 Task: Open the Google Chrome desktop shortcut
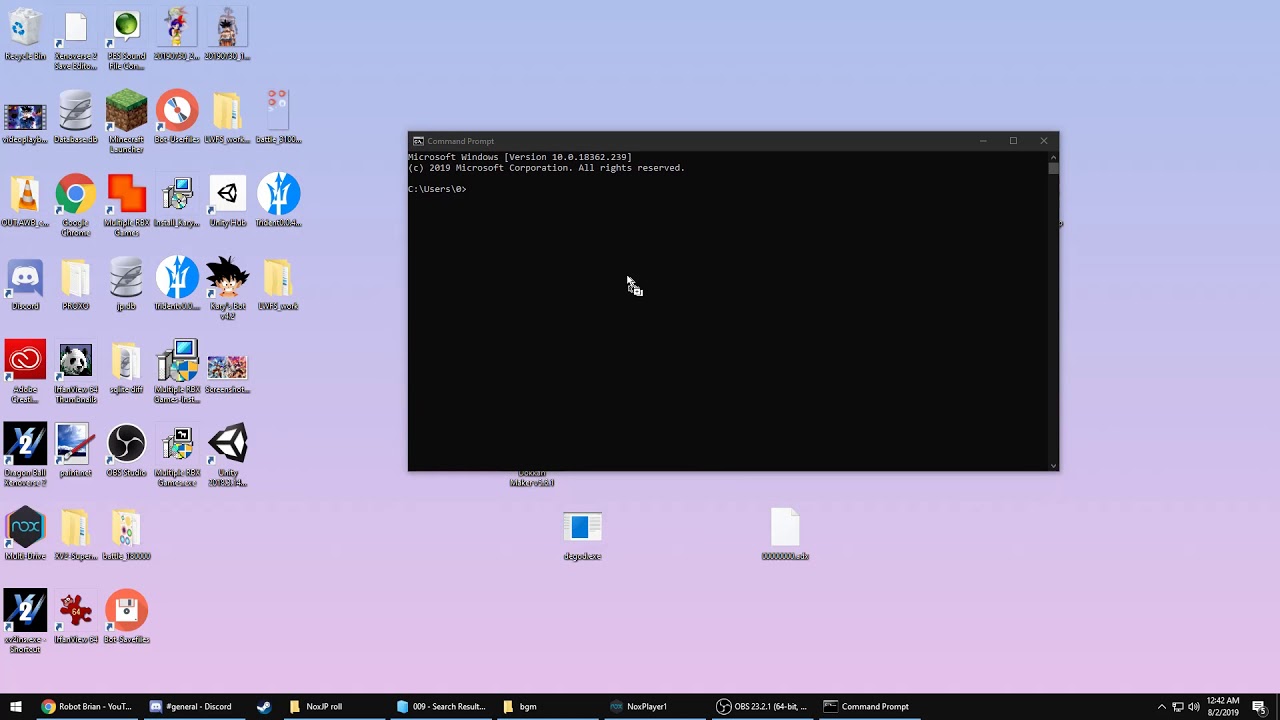pyautogui.click(x=76, y=205)
